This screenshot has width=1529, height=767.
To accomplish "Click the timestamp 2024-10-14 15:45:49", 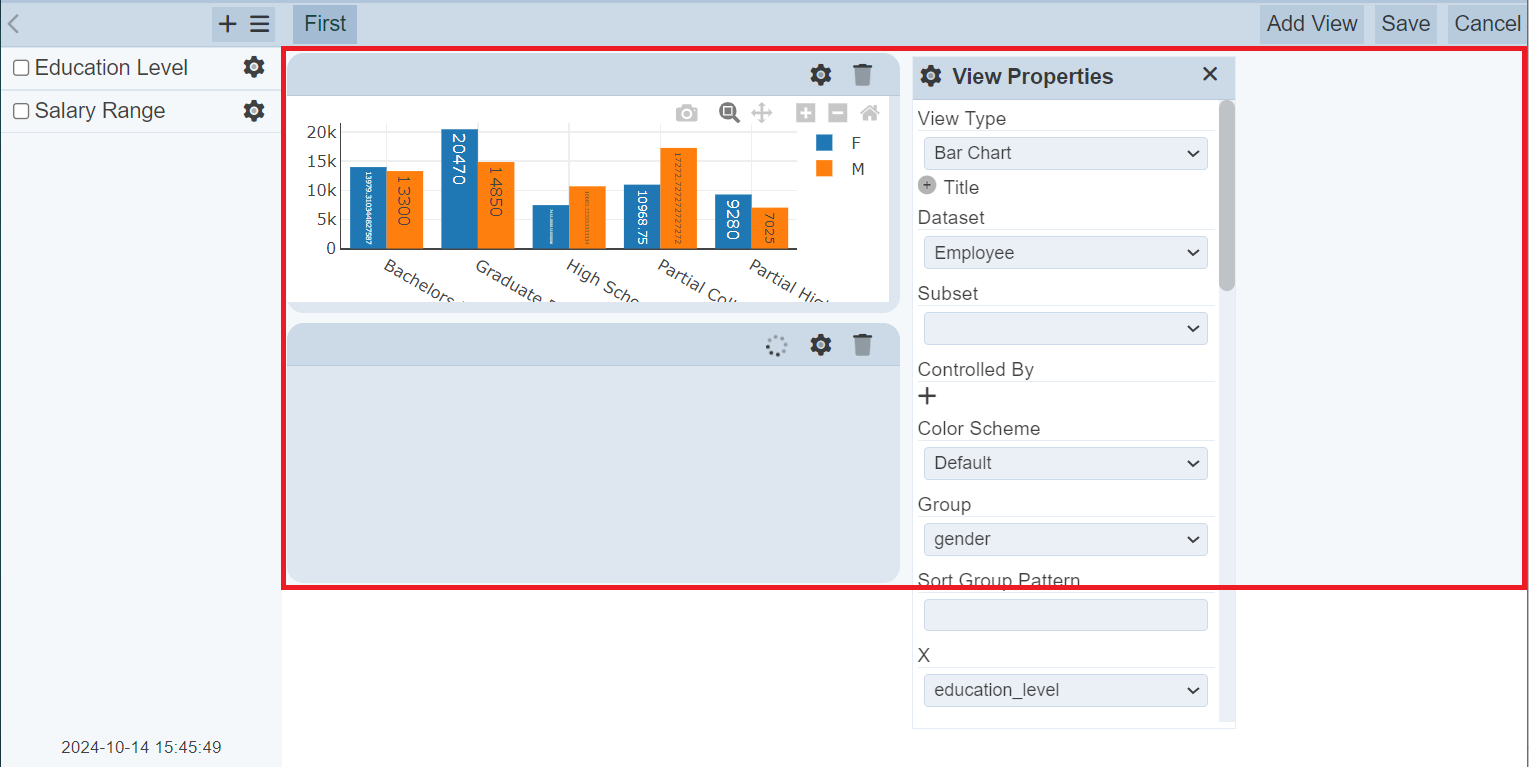I will tap(141, 747).
